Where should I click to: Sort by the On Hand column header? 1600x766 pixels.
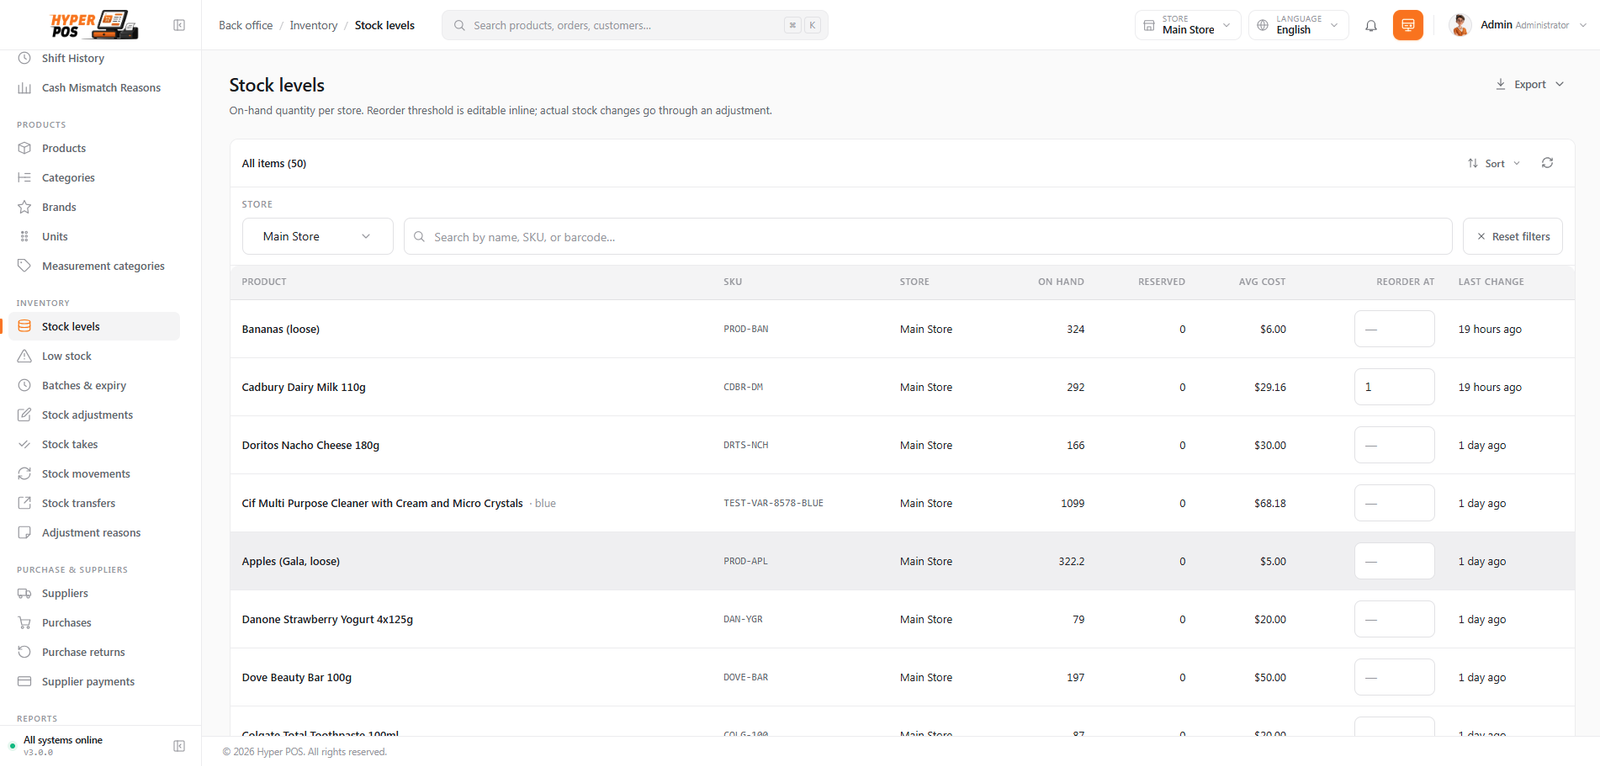point(1061,282)
